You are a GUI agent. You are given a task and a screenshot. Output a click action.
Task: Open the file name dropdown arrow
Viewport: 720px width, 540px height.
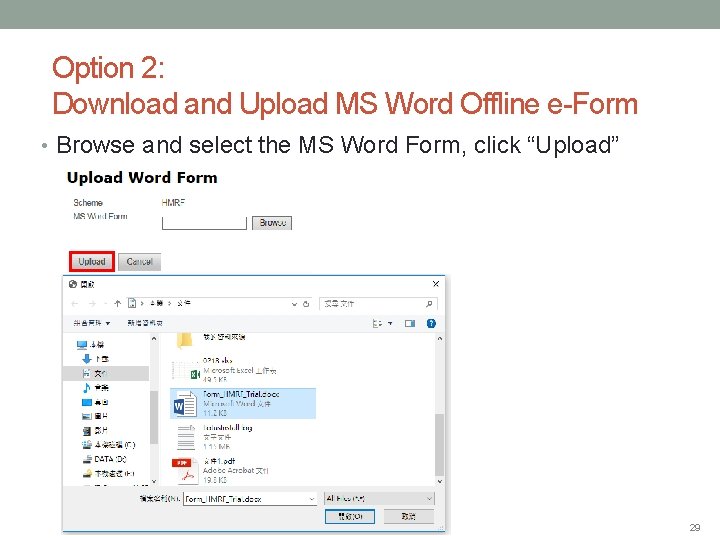click(x=312, y=499)
